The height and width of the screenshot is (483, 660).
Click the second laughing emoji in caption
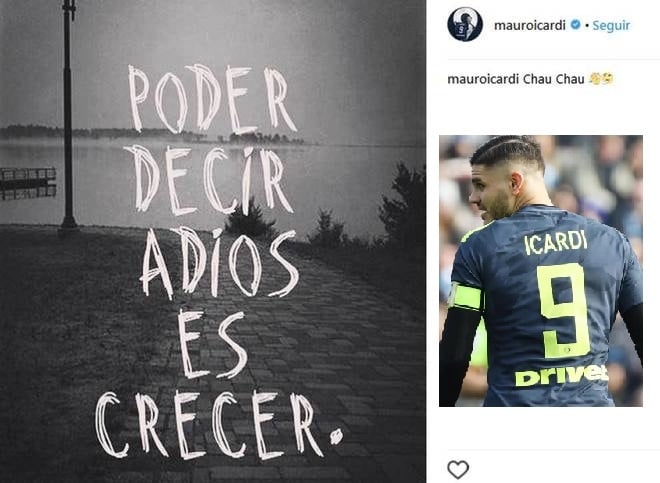[607, 79]
